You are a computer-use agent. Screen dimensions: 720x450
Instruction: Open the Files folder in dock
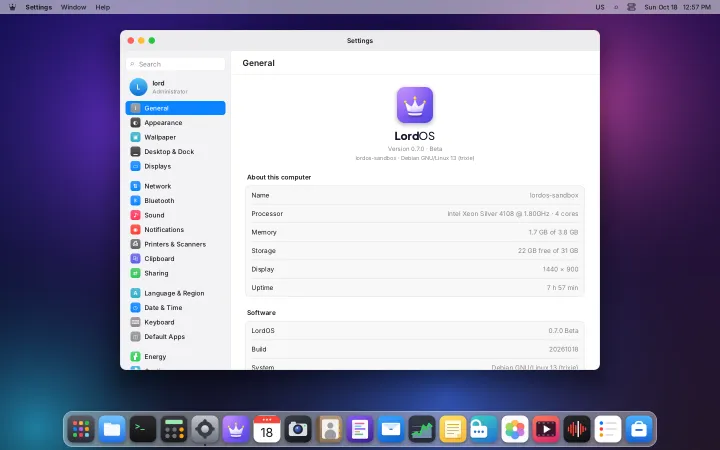click(112, 429)
